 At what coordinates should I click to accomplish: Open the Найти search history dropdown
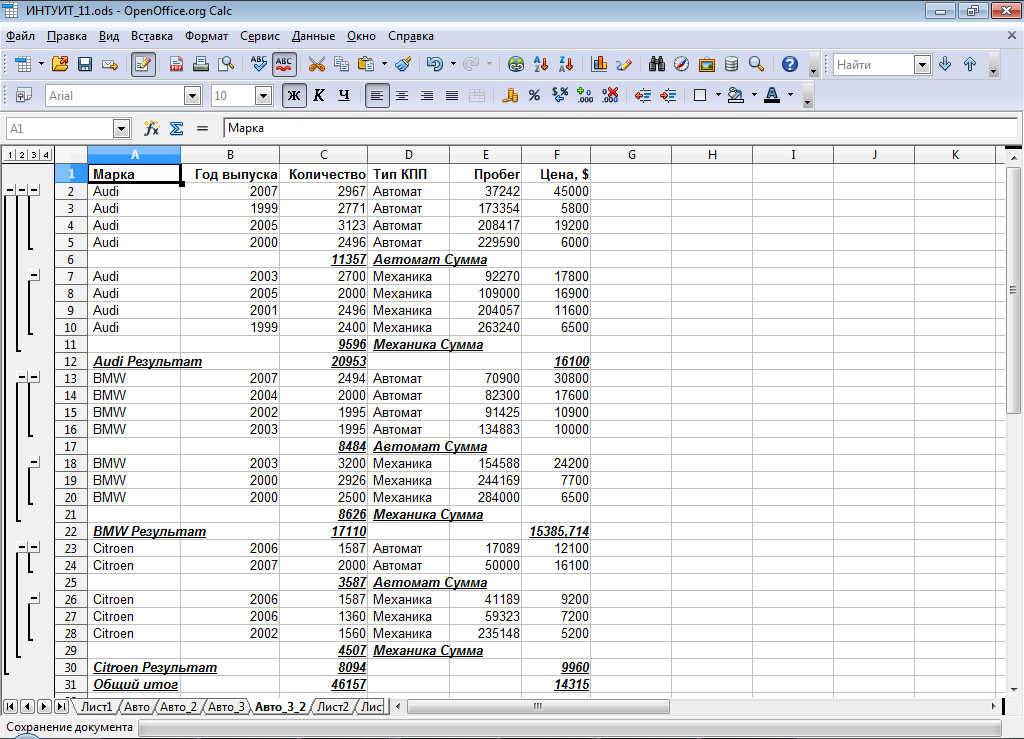coord(922,65)
